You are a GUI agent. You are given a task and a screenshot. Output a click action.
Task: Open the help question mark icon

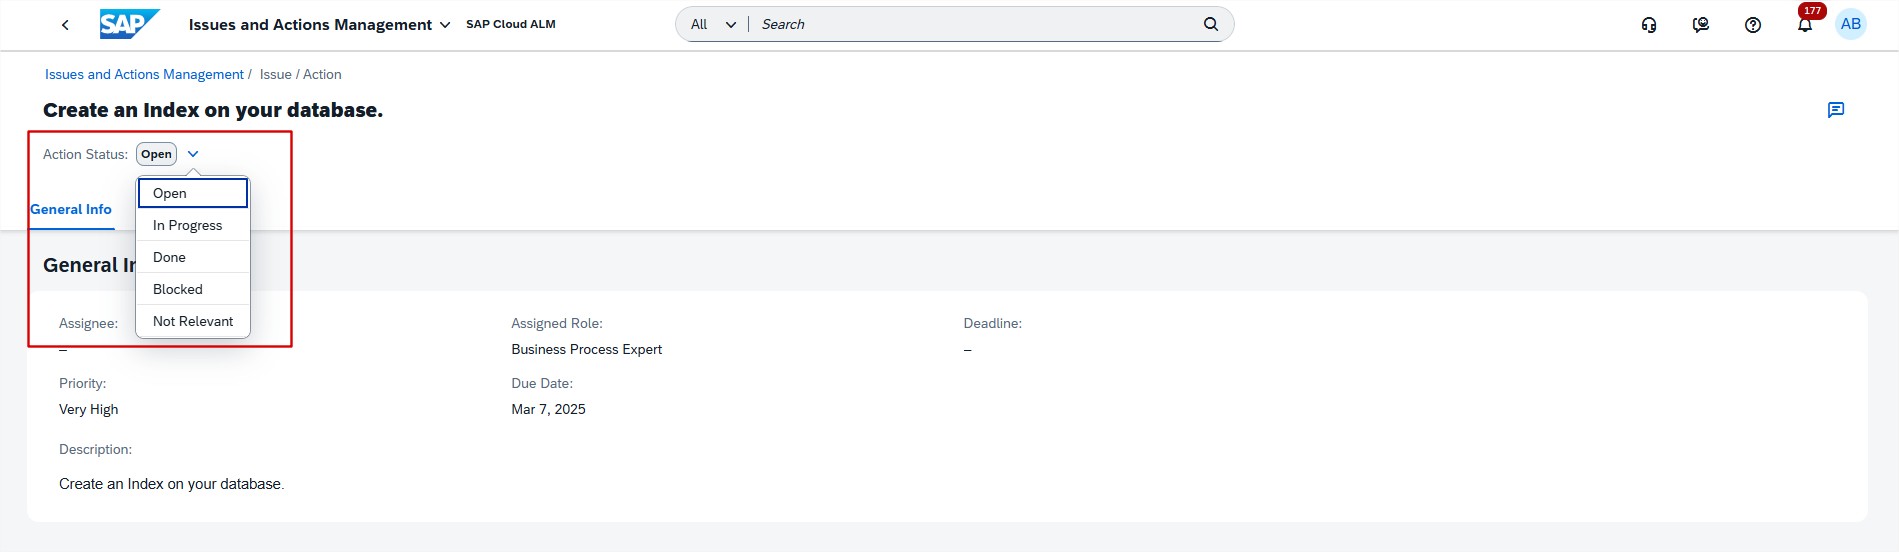coord(1753,25)
